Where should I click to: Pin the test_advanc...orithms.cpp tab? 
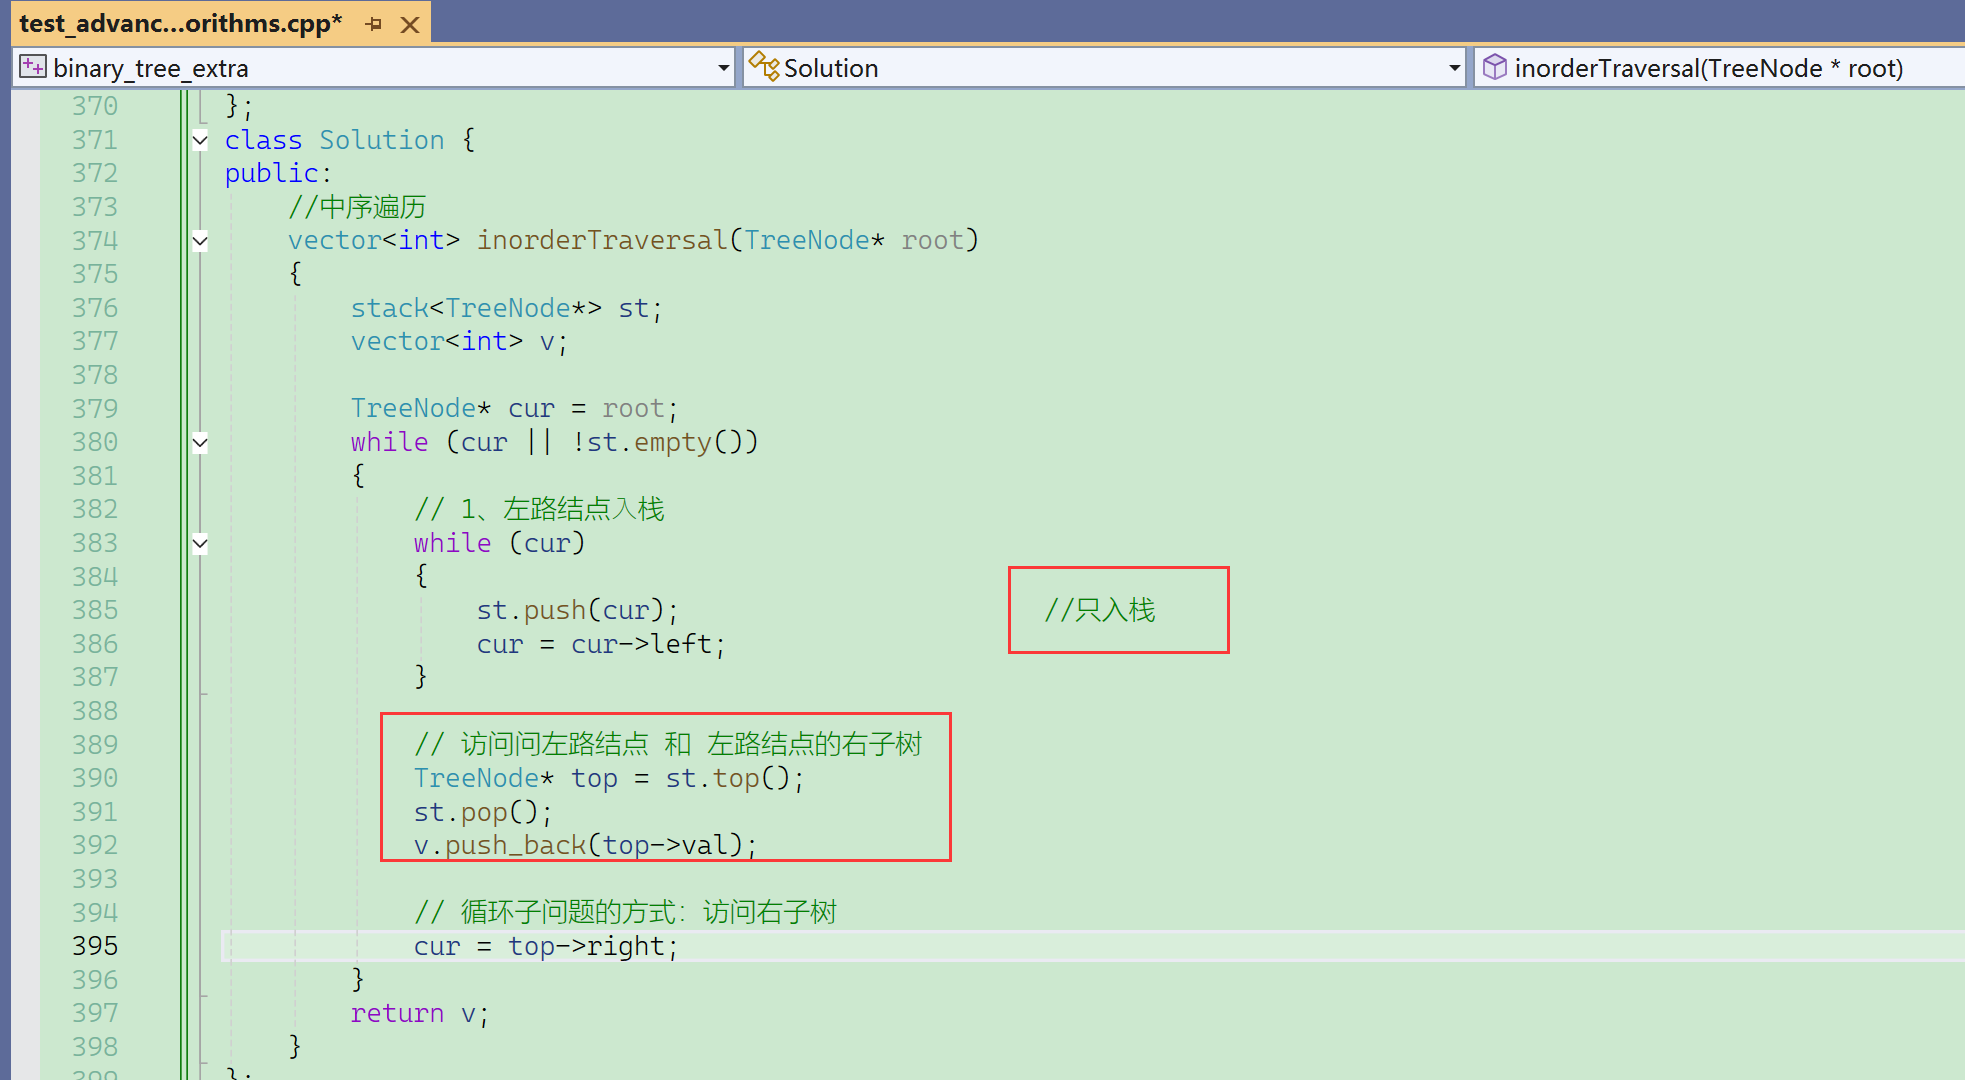374,24
